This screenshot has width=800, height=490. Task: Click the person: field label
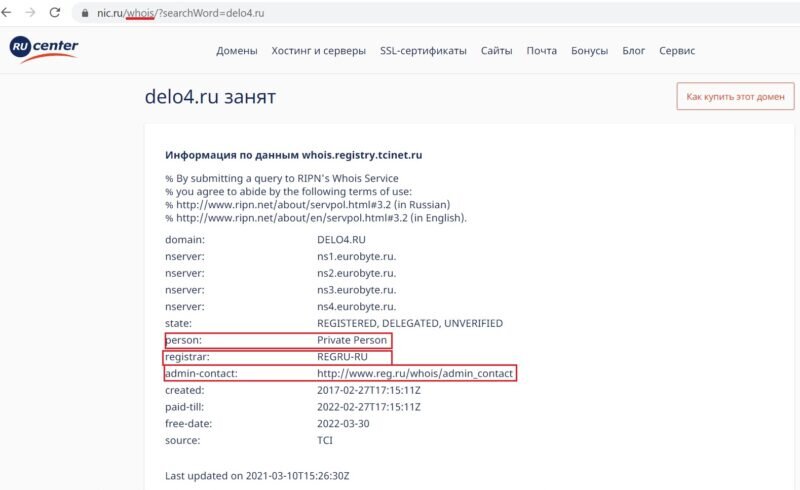(x=183, y=340)
